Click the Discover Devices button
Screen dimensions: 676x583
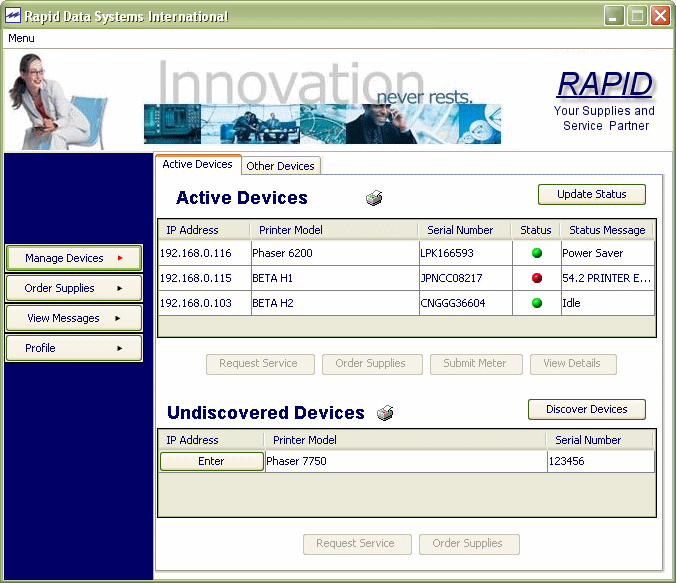coord(587,409)
